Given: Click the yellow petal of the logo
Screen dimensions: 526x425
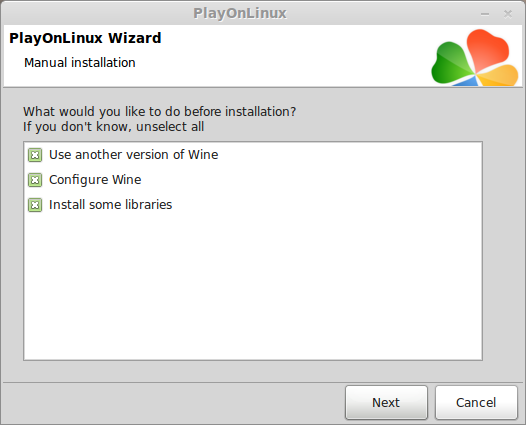Looking at the screenshot, I should pos(499,76).
